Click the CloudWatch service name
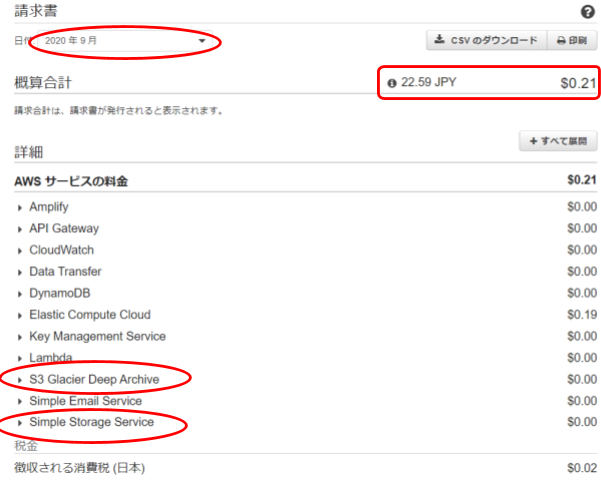 pyautogui.click(x=61, y=250)
